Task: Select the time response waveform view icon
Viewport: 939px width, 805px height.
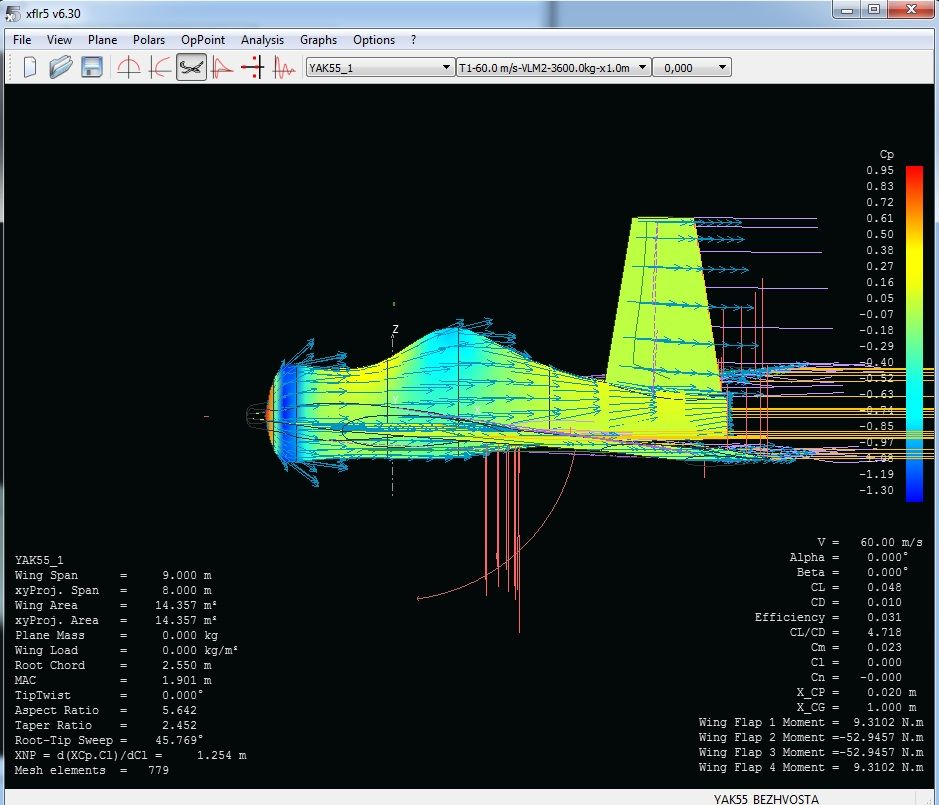Action: (284, 67)
